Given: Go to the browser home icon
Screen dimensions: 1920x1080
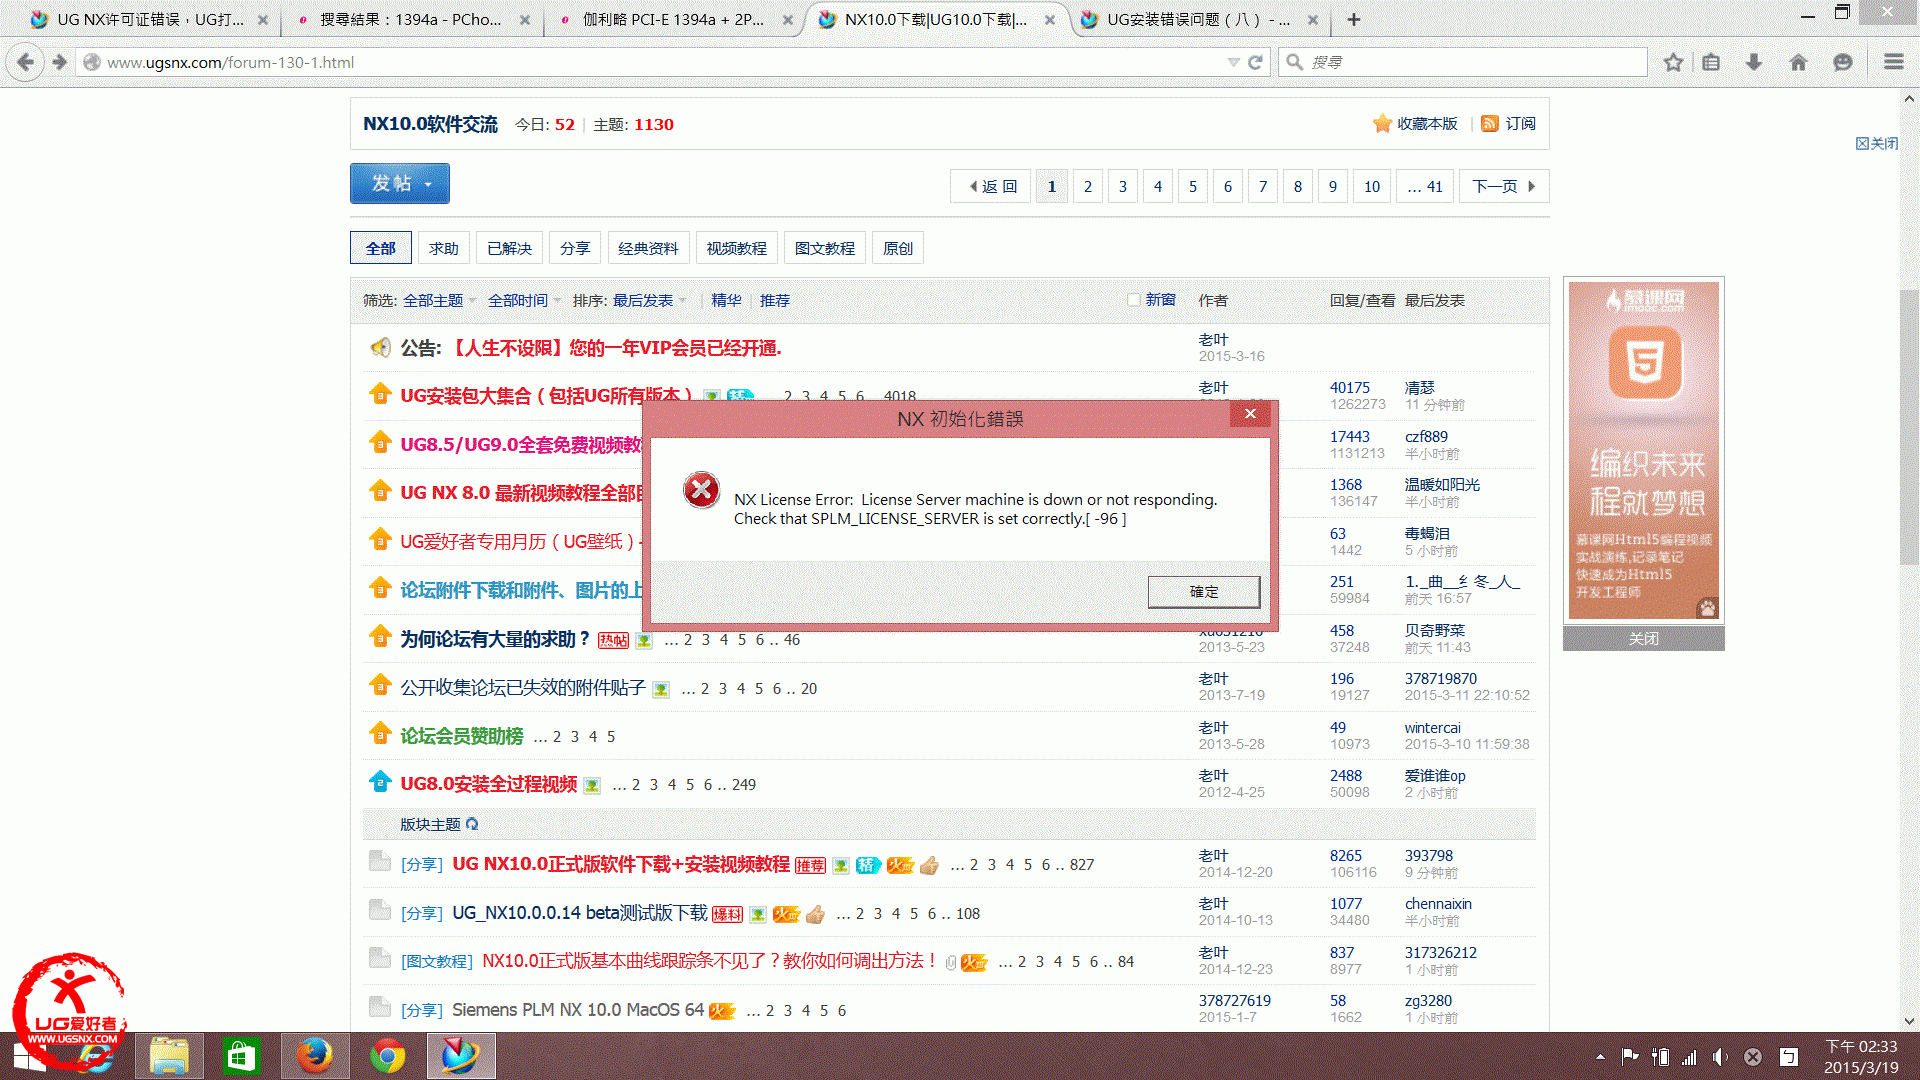Looking at the screenshot, I should click(x=1798, y=62).
